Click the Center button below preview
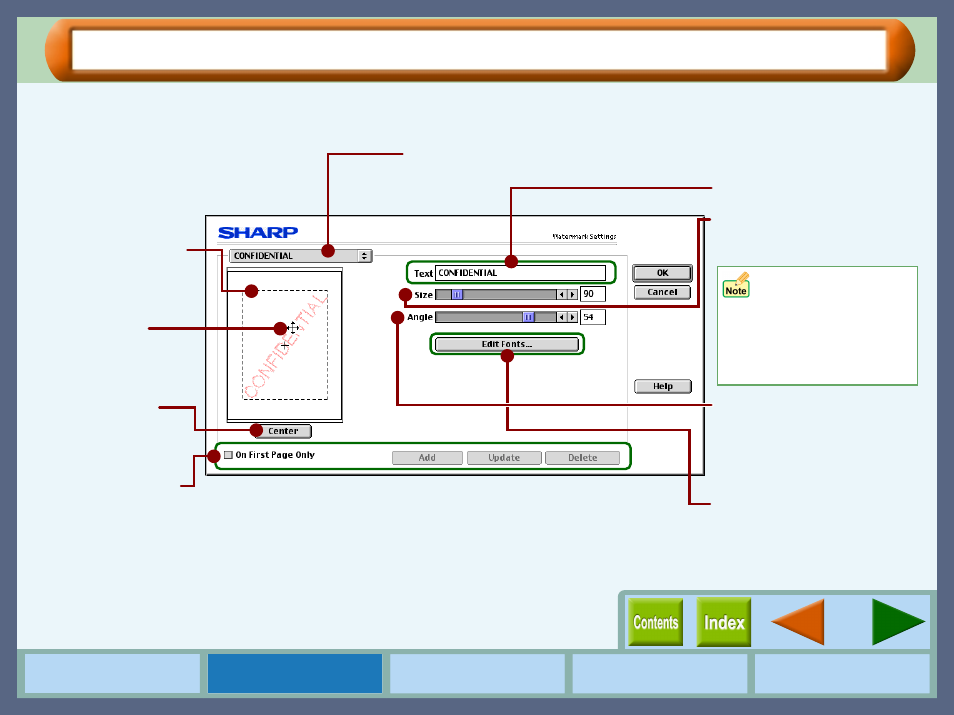 click(x=284, y=431)
